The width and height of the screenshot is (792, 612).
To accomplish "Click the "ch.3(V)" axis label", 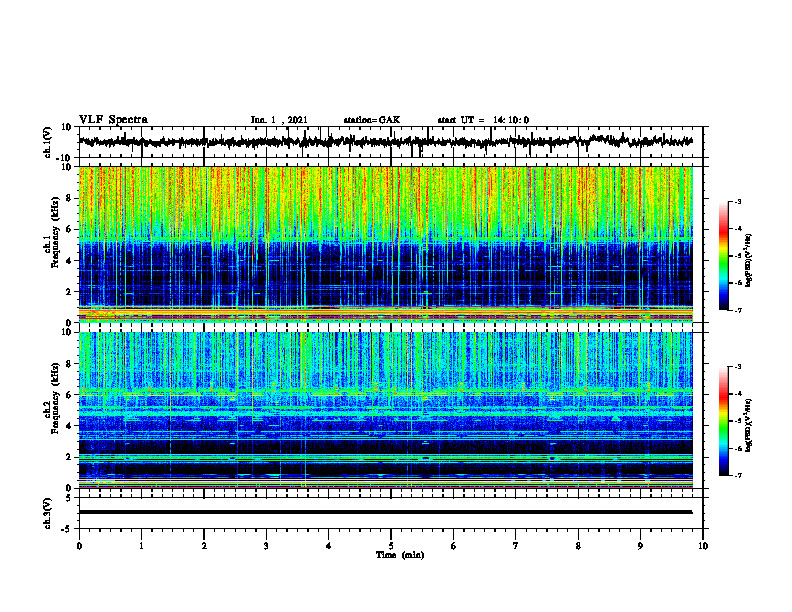I will click(x=48, y=514).
